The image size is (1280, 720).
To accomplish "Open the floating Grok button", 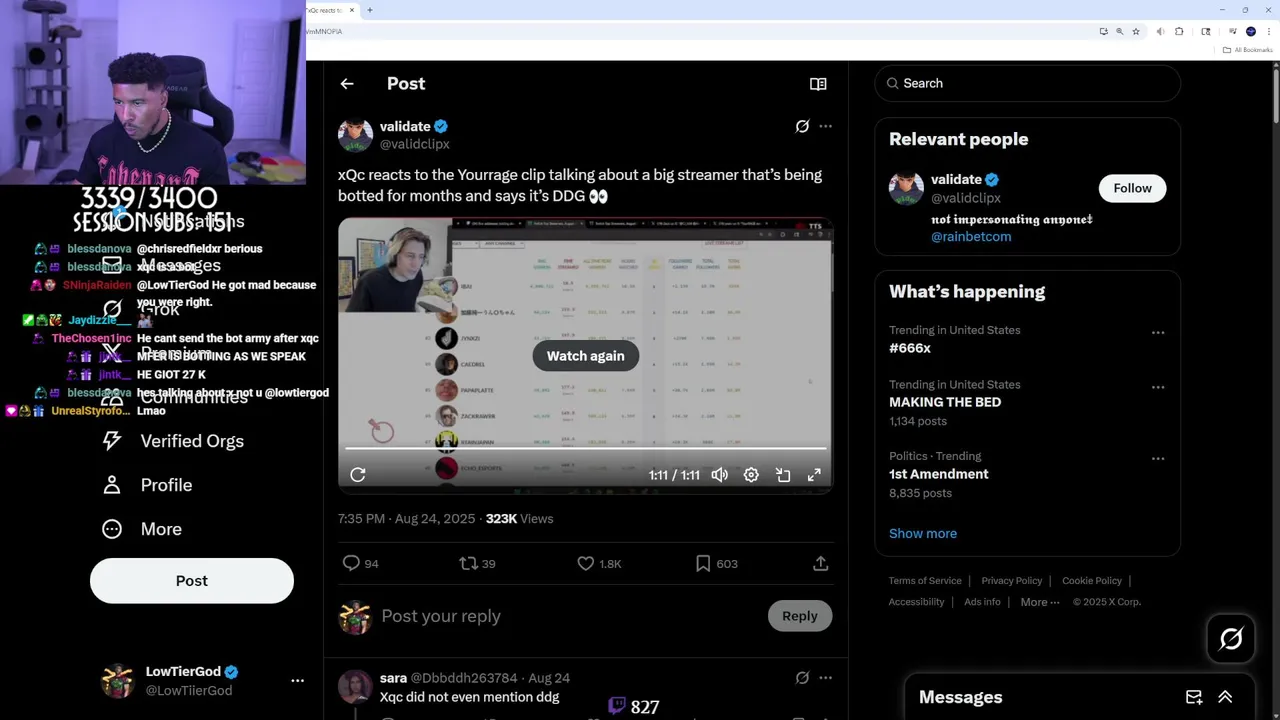I will click(x=1231, y=638).
